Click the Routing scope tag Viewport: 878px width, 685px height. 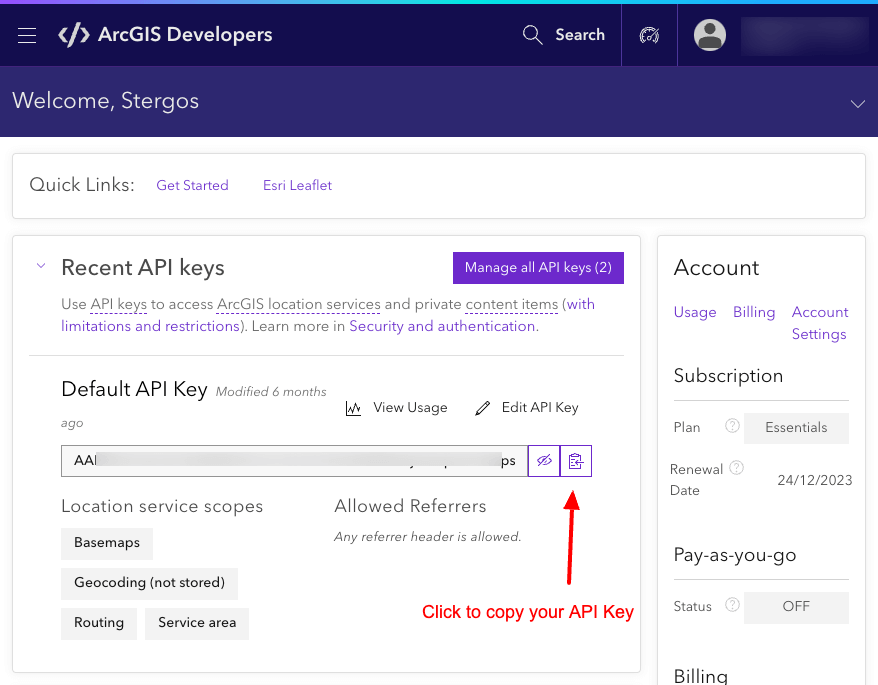tap(99, 623)
